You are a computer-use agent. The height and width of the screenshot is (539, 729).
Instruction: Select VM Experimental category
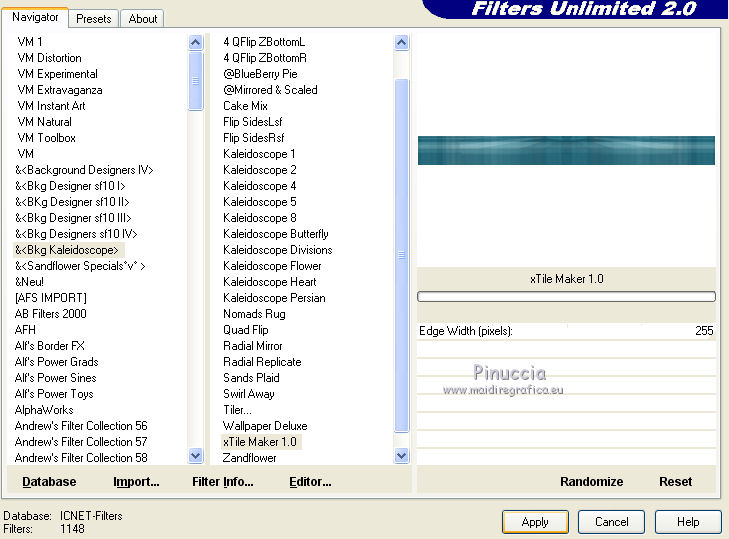tap(57, 73)
